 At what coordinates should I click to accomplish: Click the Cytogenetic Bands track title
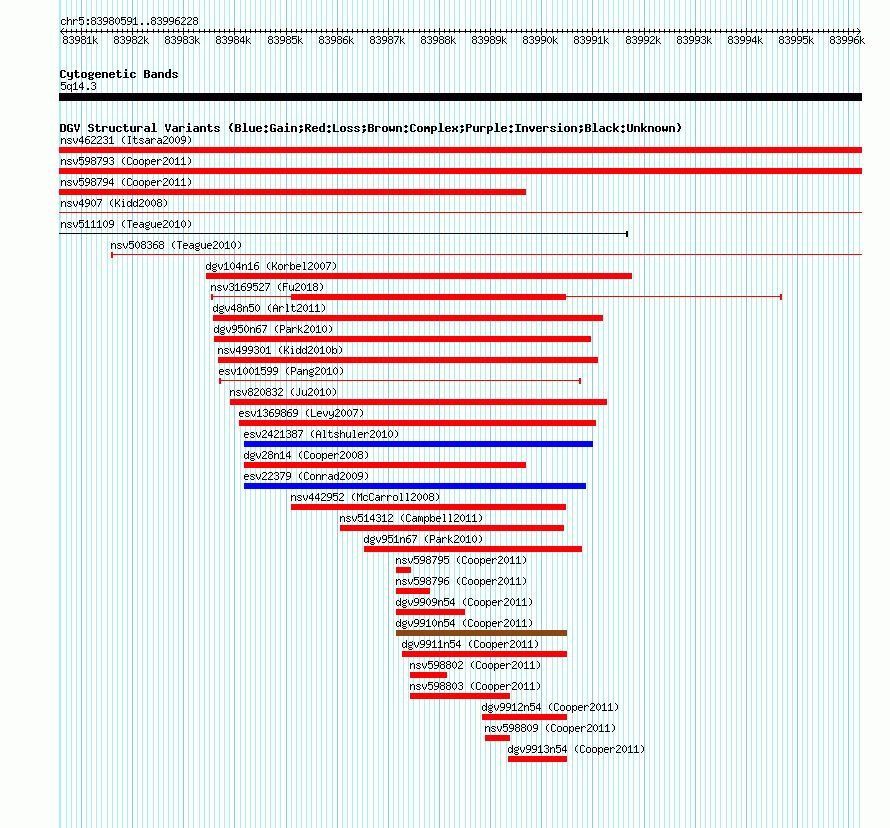(119, 74)
